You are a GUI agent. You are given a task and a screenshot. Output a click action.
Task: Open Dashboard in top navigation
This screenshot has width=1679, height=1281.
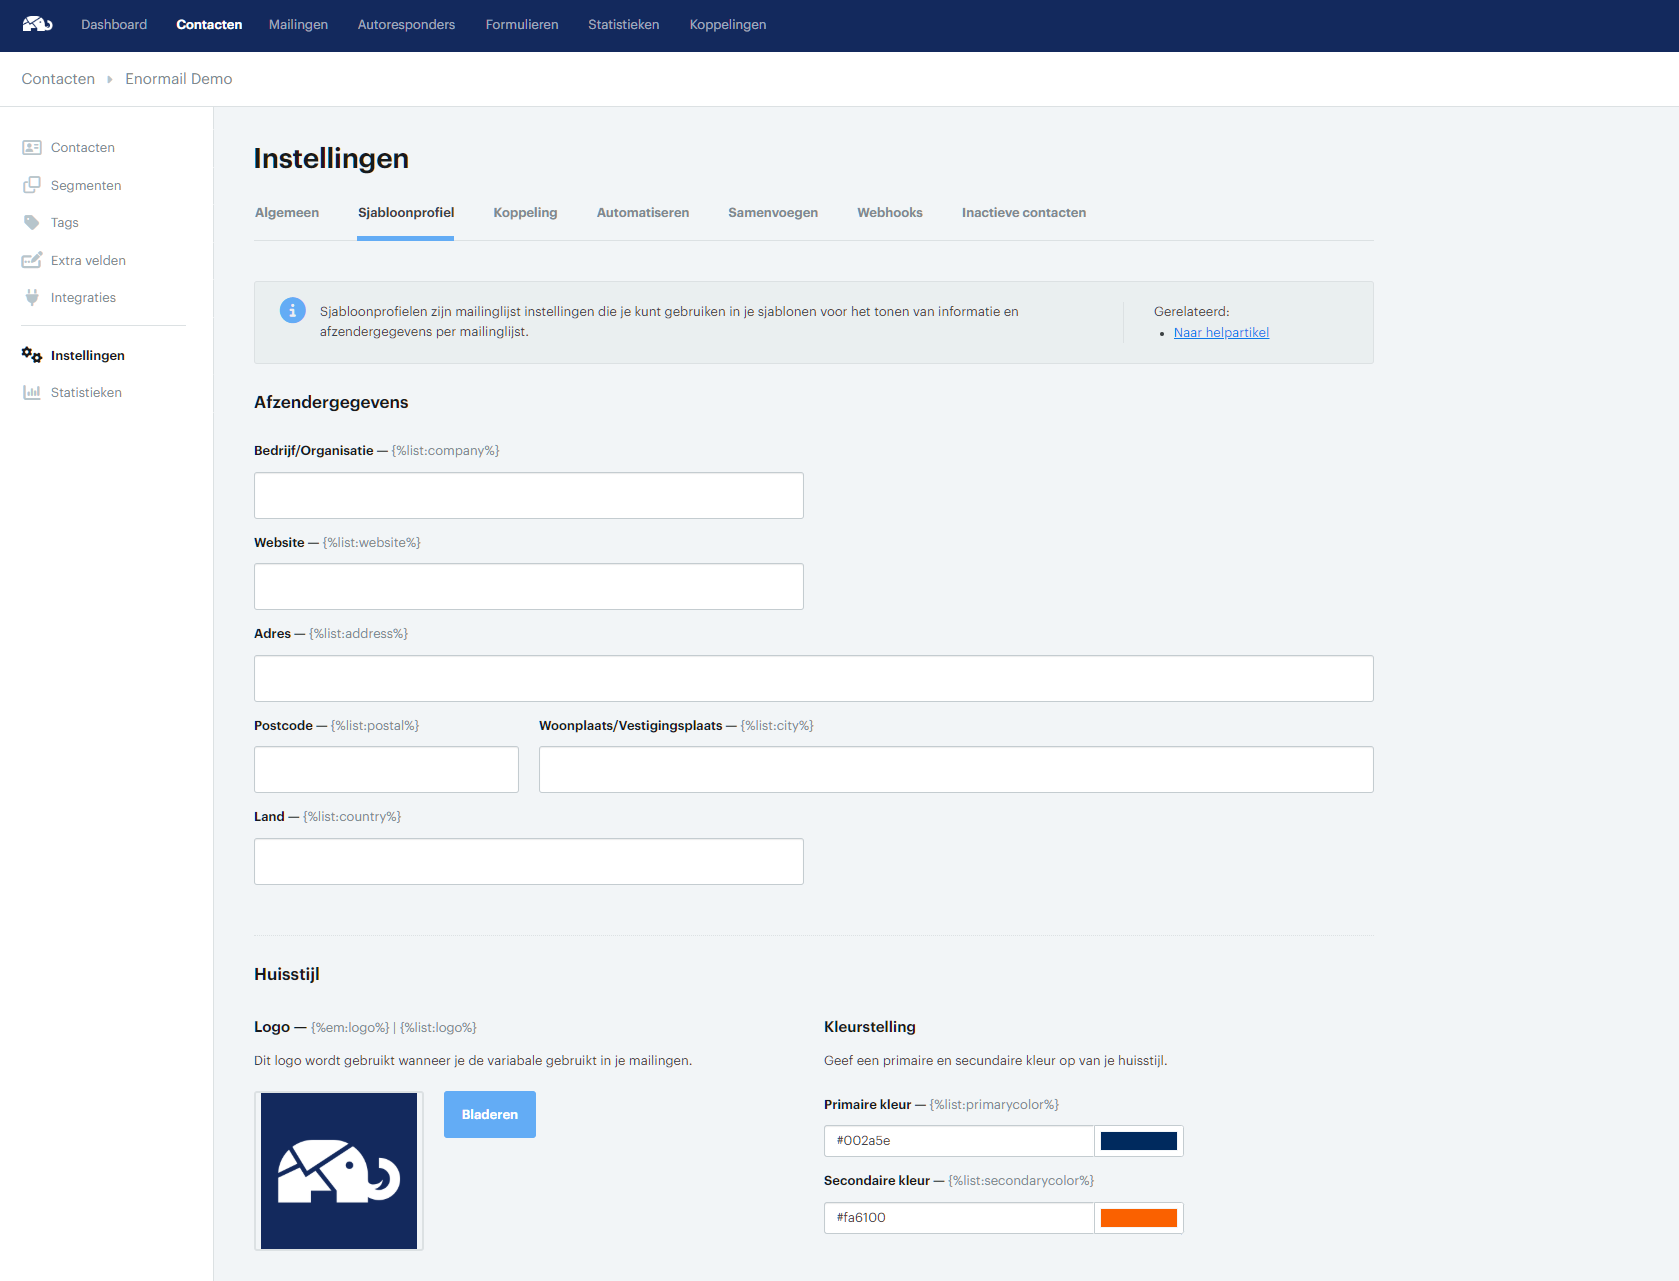[x=114, y=24]
